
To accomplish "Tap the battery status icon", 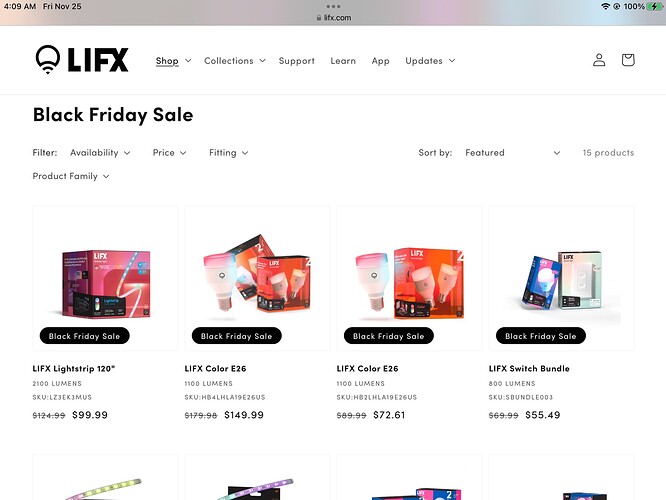I will click(655, 6).
